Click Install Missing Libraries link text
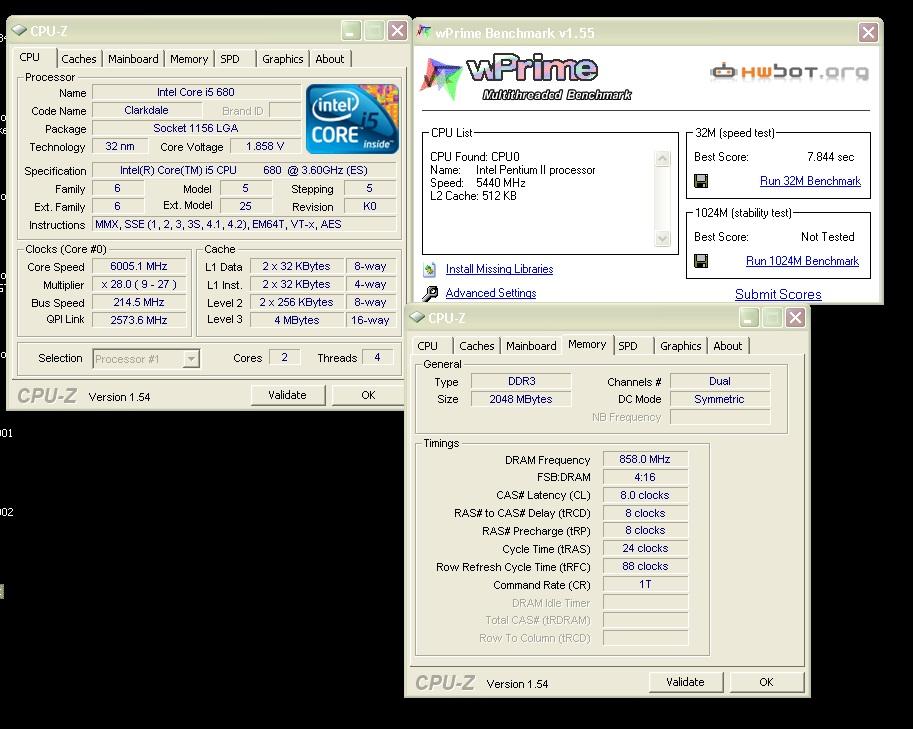The image size is (913, 729). tap(499, 269)
